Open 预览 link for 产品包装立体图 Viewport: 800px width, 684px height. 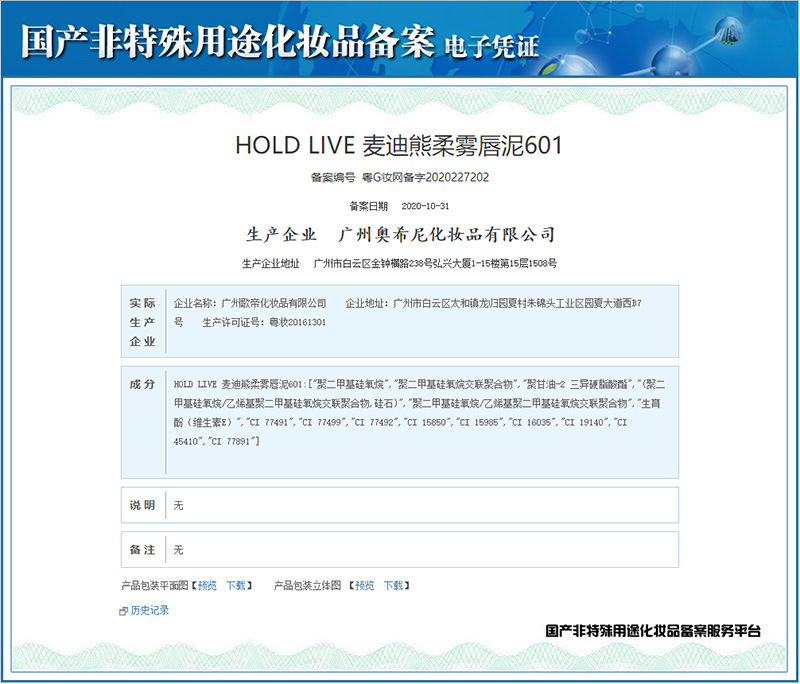pos(364,586)
